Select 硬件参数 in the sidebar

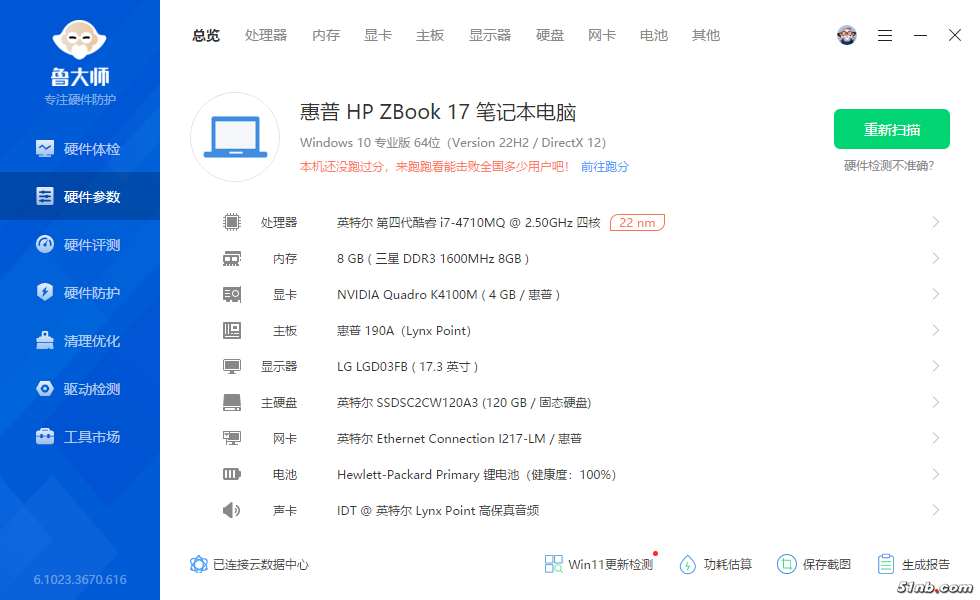(79, 196)
